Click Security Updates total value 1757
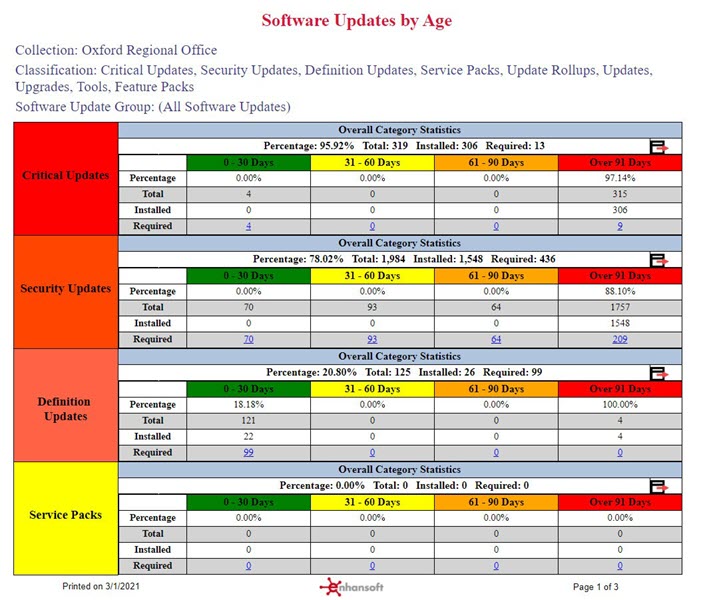Screen dimensions: 703x600 (x=620, y=307)
